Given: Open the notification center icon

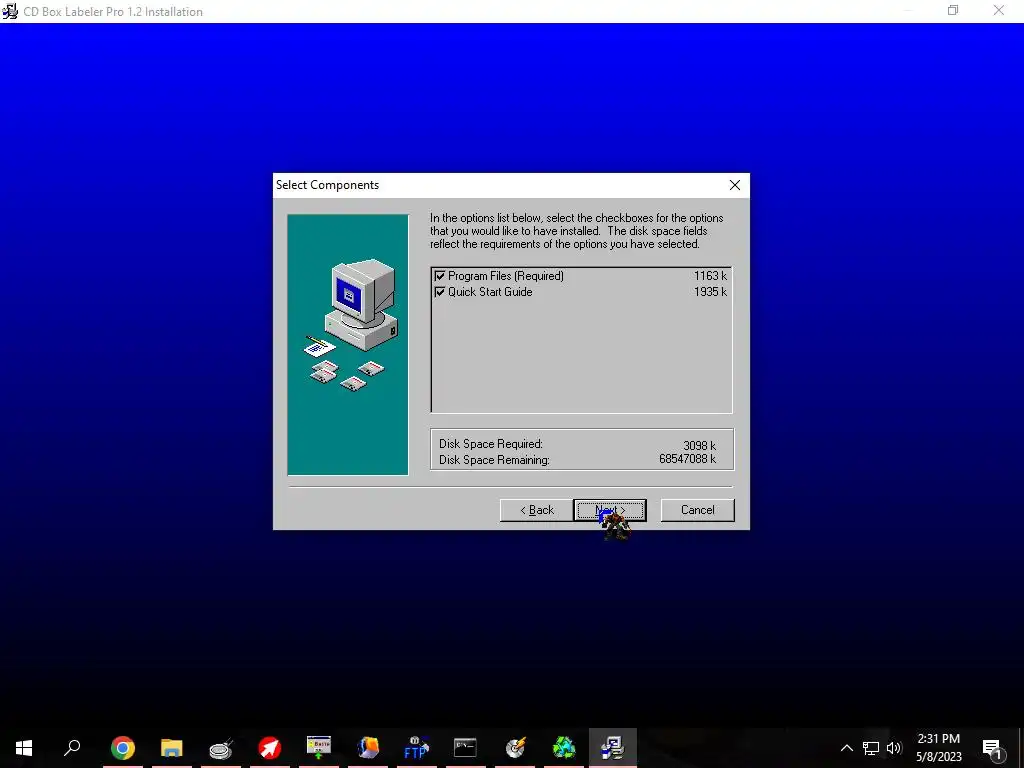Looking at the screenshot, I should click(993, 748).
